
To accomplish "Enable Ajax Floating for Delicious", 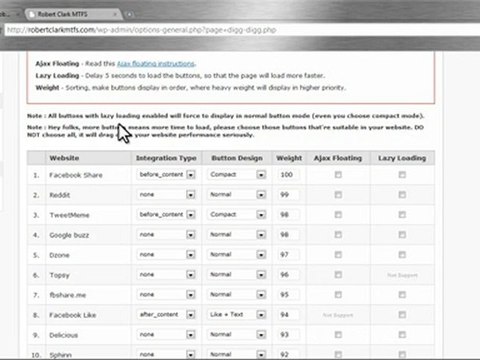I will coord(338,335).
